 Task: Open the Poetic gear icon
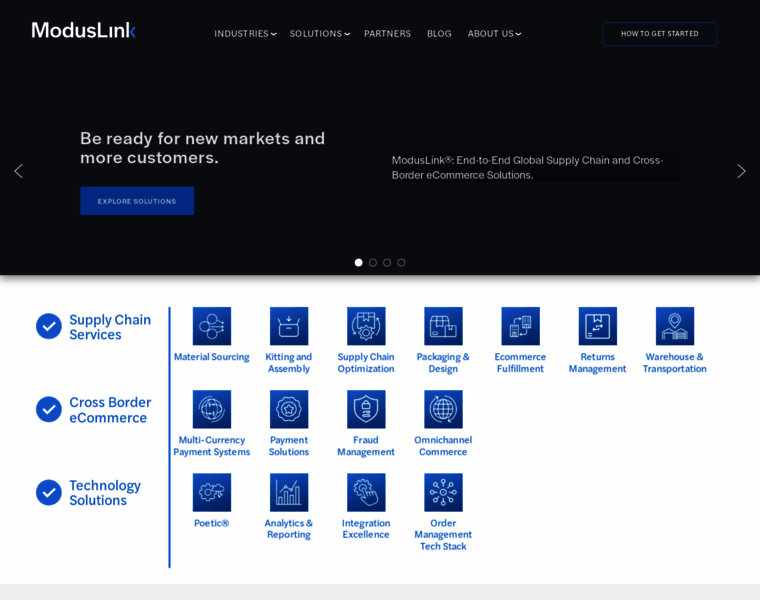(212, 492)
